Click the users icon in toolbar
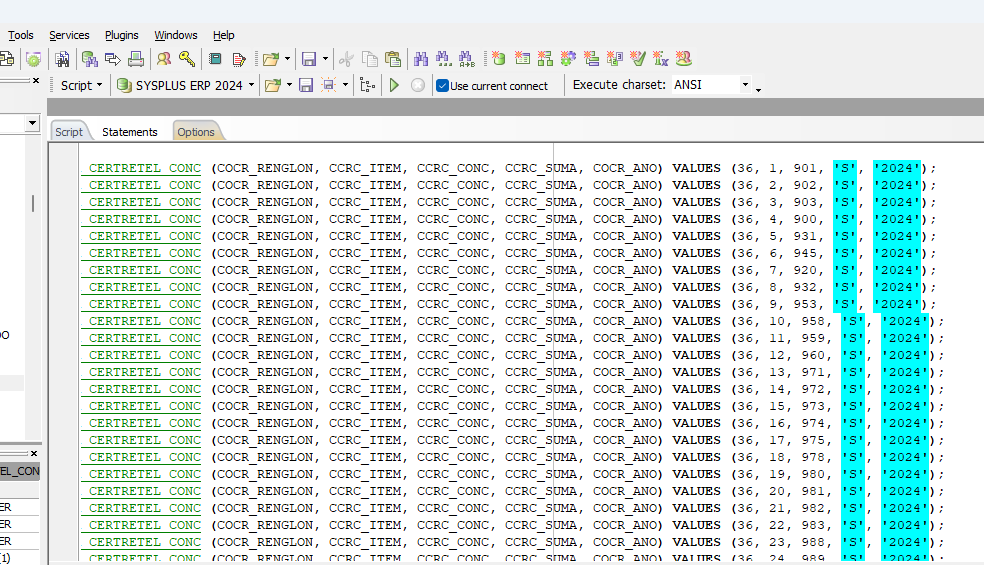984x565 pixels. (x=163, y=59)
